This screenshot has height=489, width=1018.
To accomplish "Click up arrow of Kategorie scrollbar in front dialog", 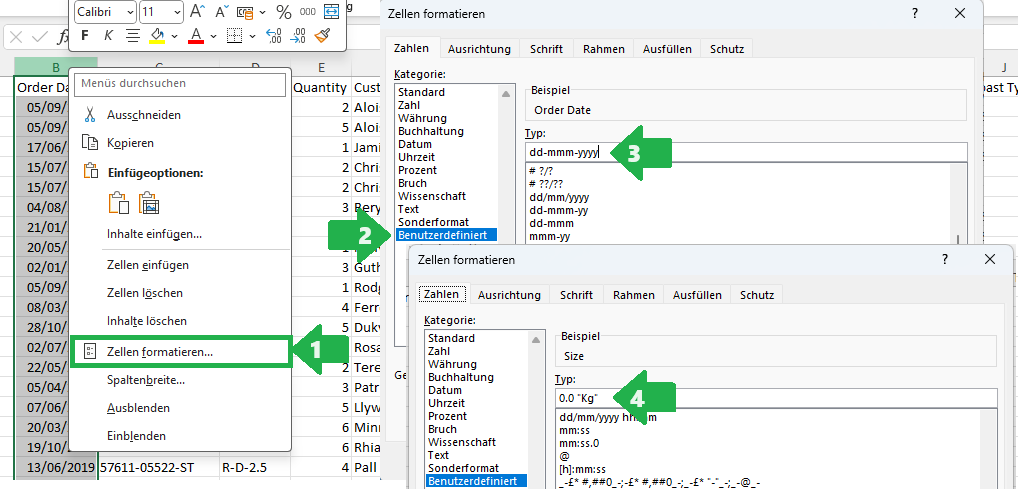I will (x=536, y=340).
